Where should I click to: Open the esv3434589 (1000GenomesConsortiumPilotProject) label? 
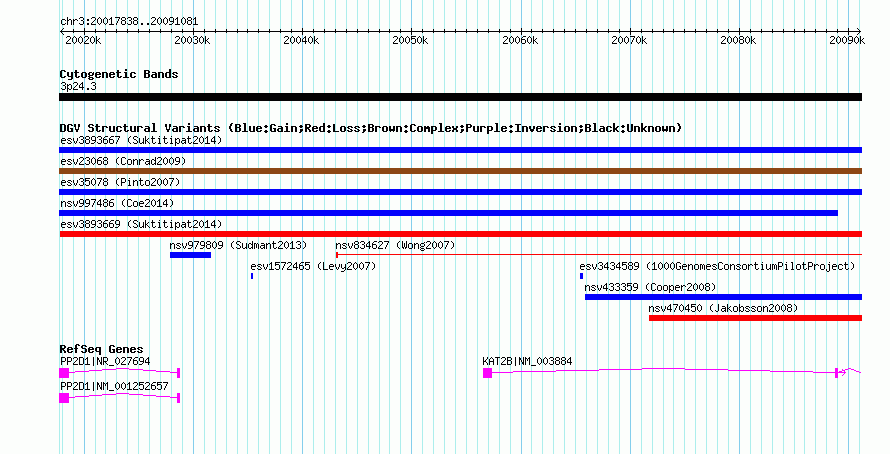(x=717, y=266)
